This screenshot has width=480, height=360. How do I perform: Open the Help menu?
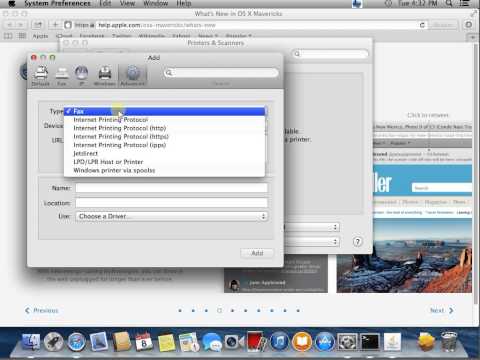(184, 4)
